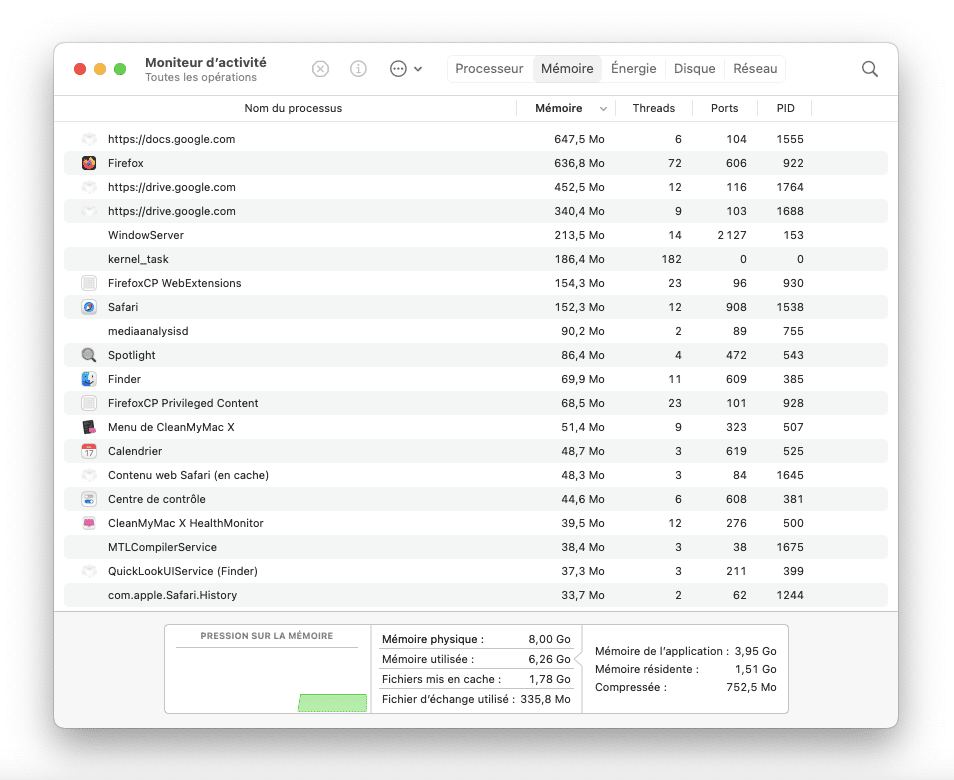Image resolution: width=954 pixels, height=780 pixels.
Task: Click the ellipsis more-options toolbar icon
Action: (x=398, y=69)
